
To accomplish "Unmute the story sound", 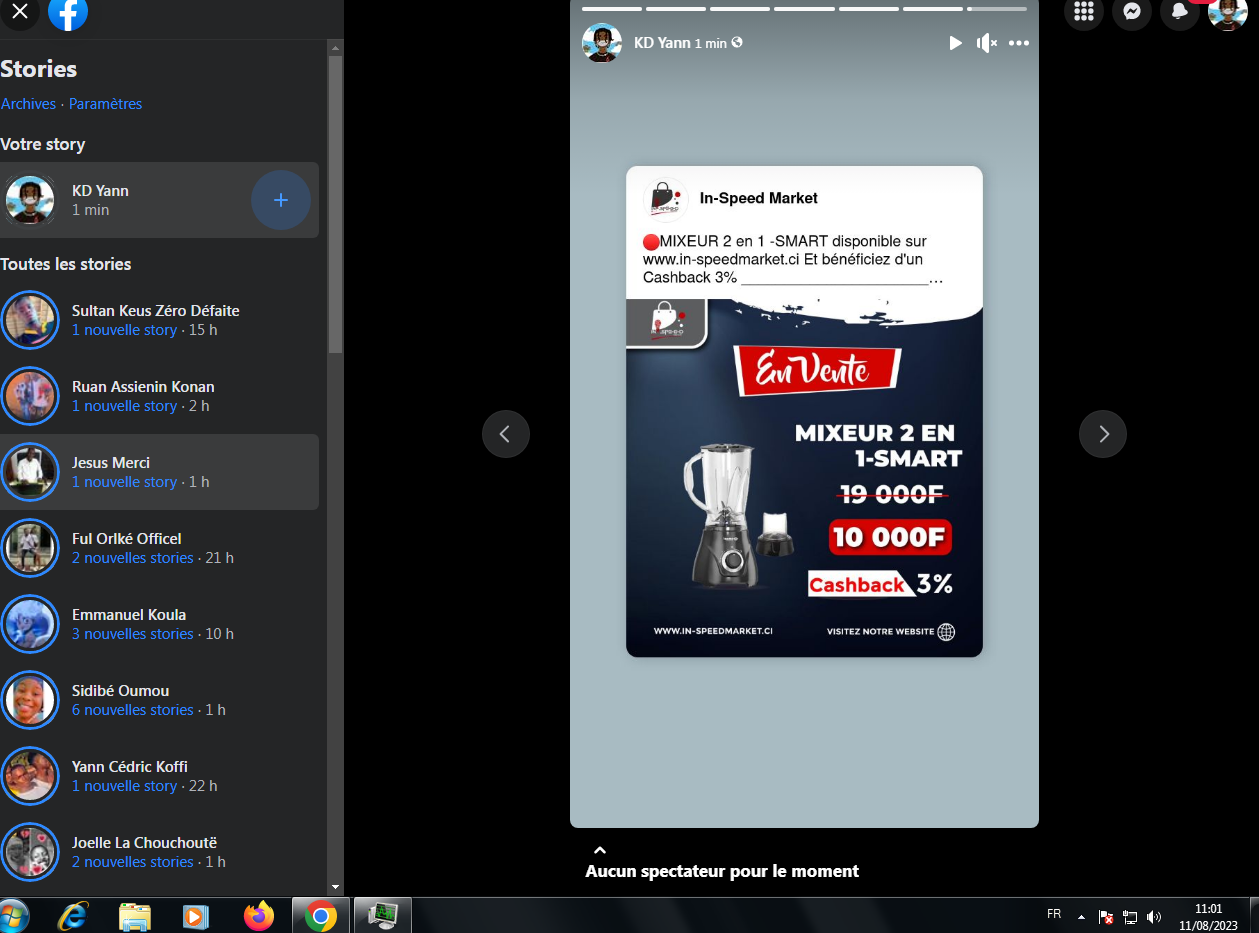I will point(987,43).
